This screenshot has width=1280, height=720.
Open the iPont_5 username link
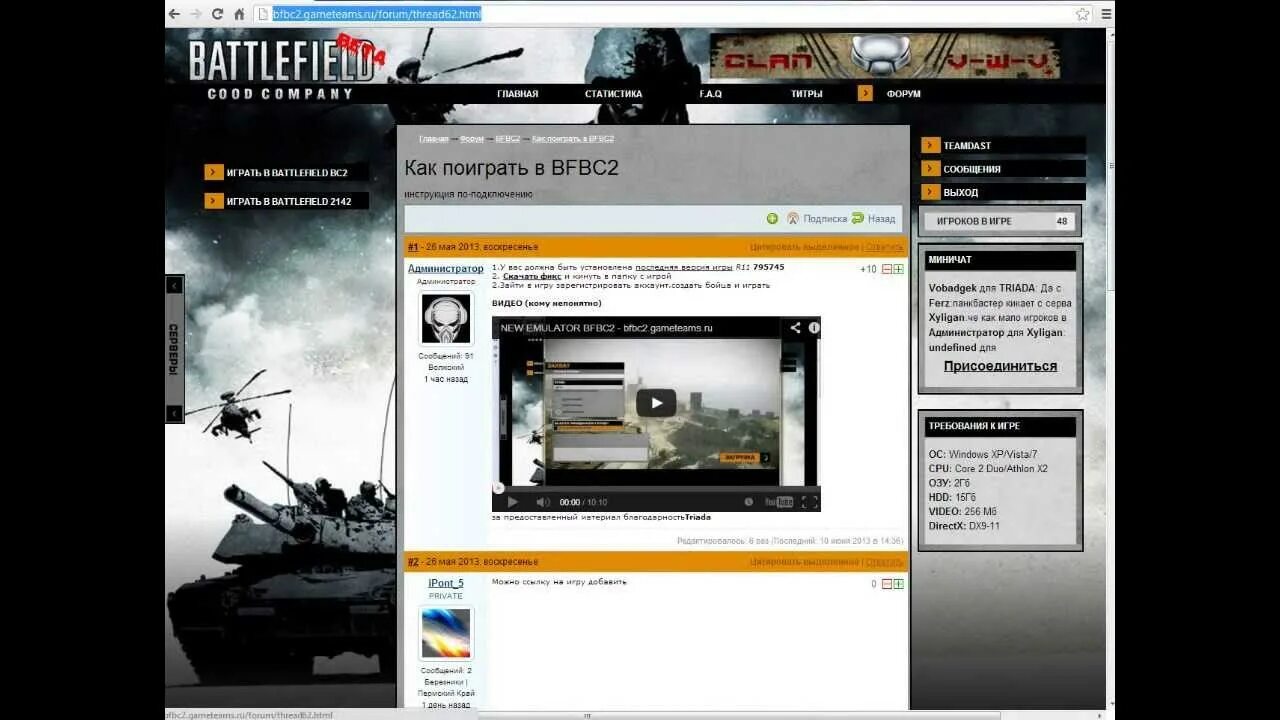pos(446,583)
